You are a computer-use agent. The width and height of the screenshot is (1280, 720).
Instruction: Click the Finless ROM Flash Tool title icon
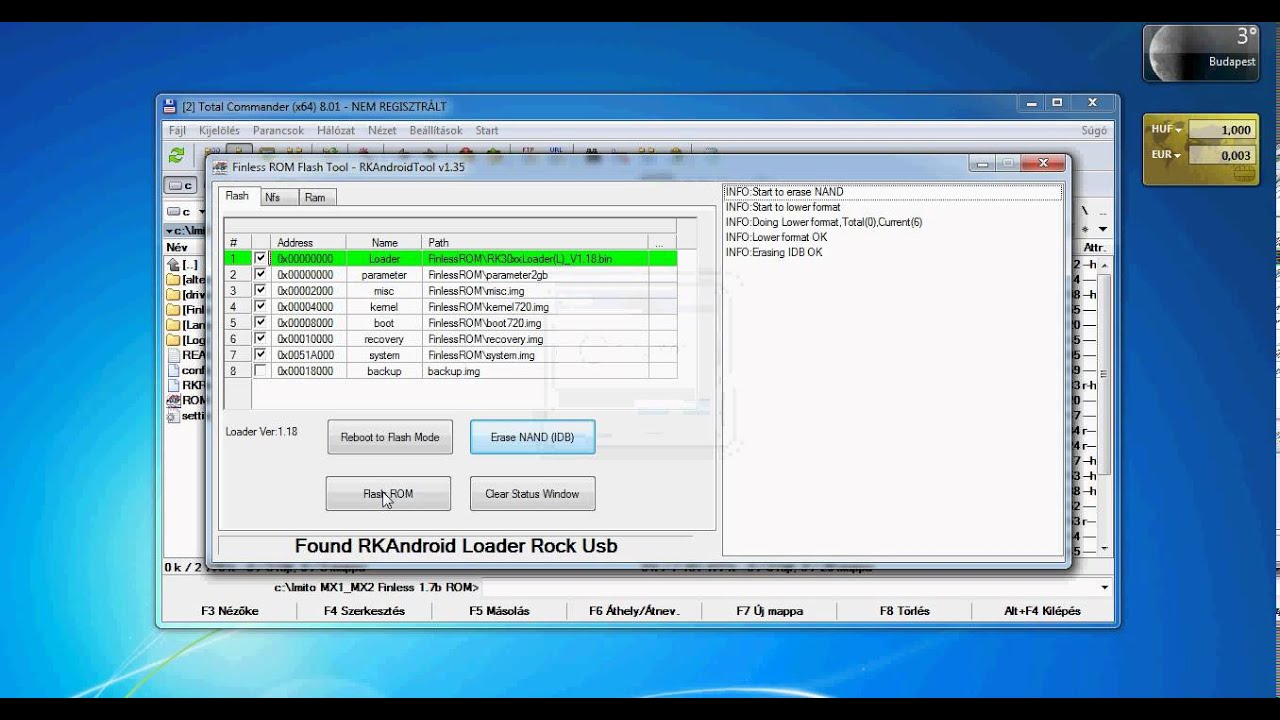220,167
